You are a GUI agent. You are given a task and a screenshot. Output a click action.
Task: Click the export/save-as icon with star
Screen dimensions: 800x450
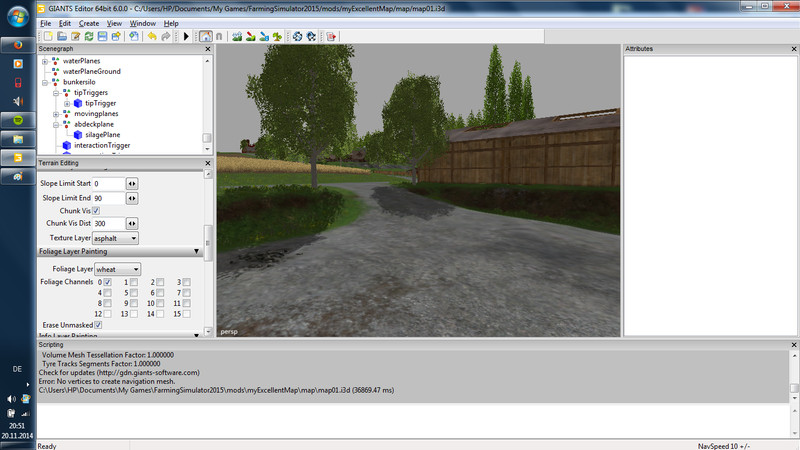pyautogui.click(x=116, y=36)
